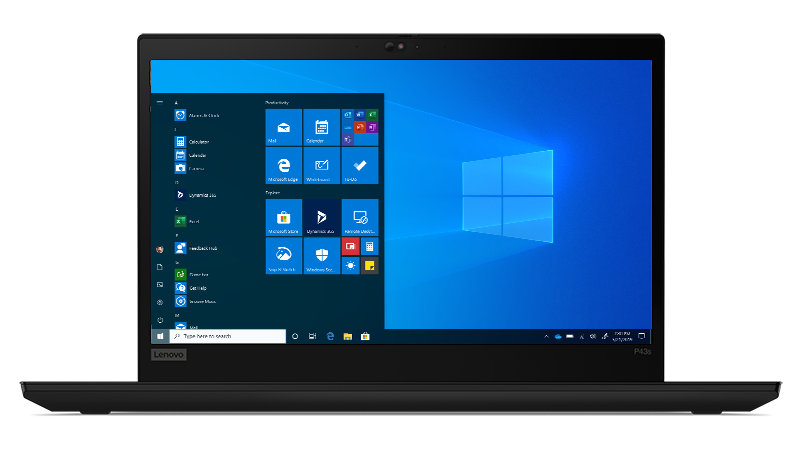Open the small Teams tile in Office group
The image size is (800, 451).
click(x=347, y=139)
